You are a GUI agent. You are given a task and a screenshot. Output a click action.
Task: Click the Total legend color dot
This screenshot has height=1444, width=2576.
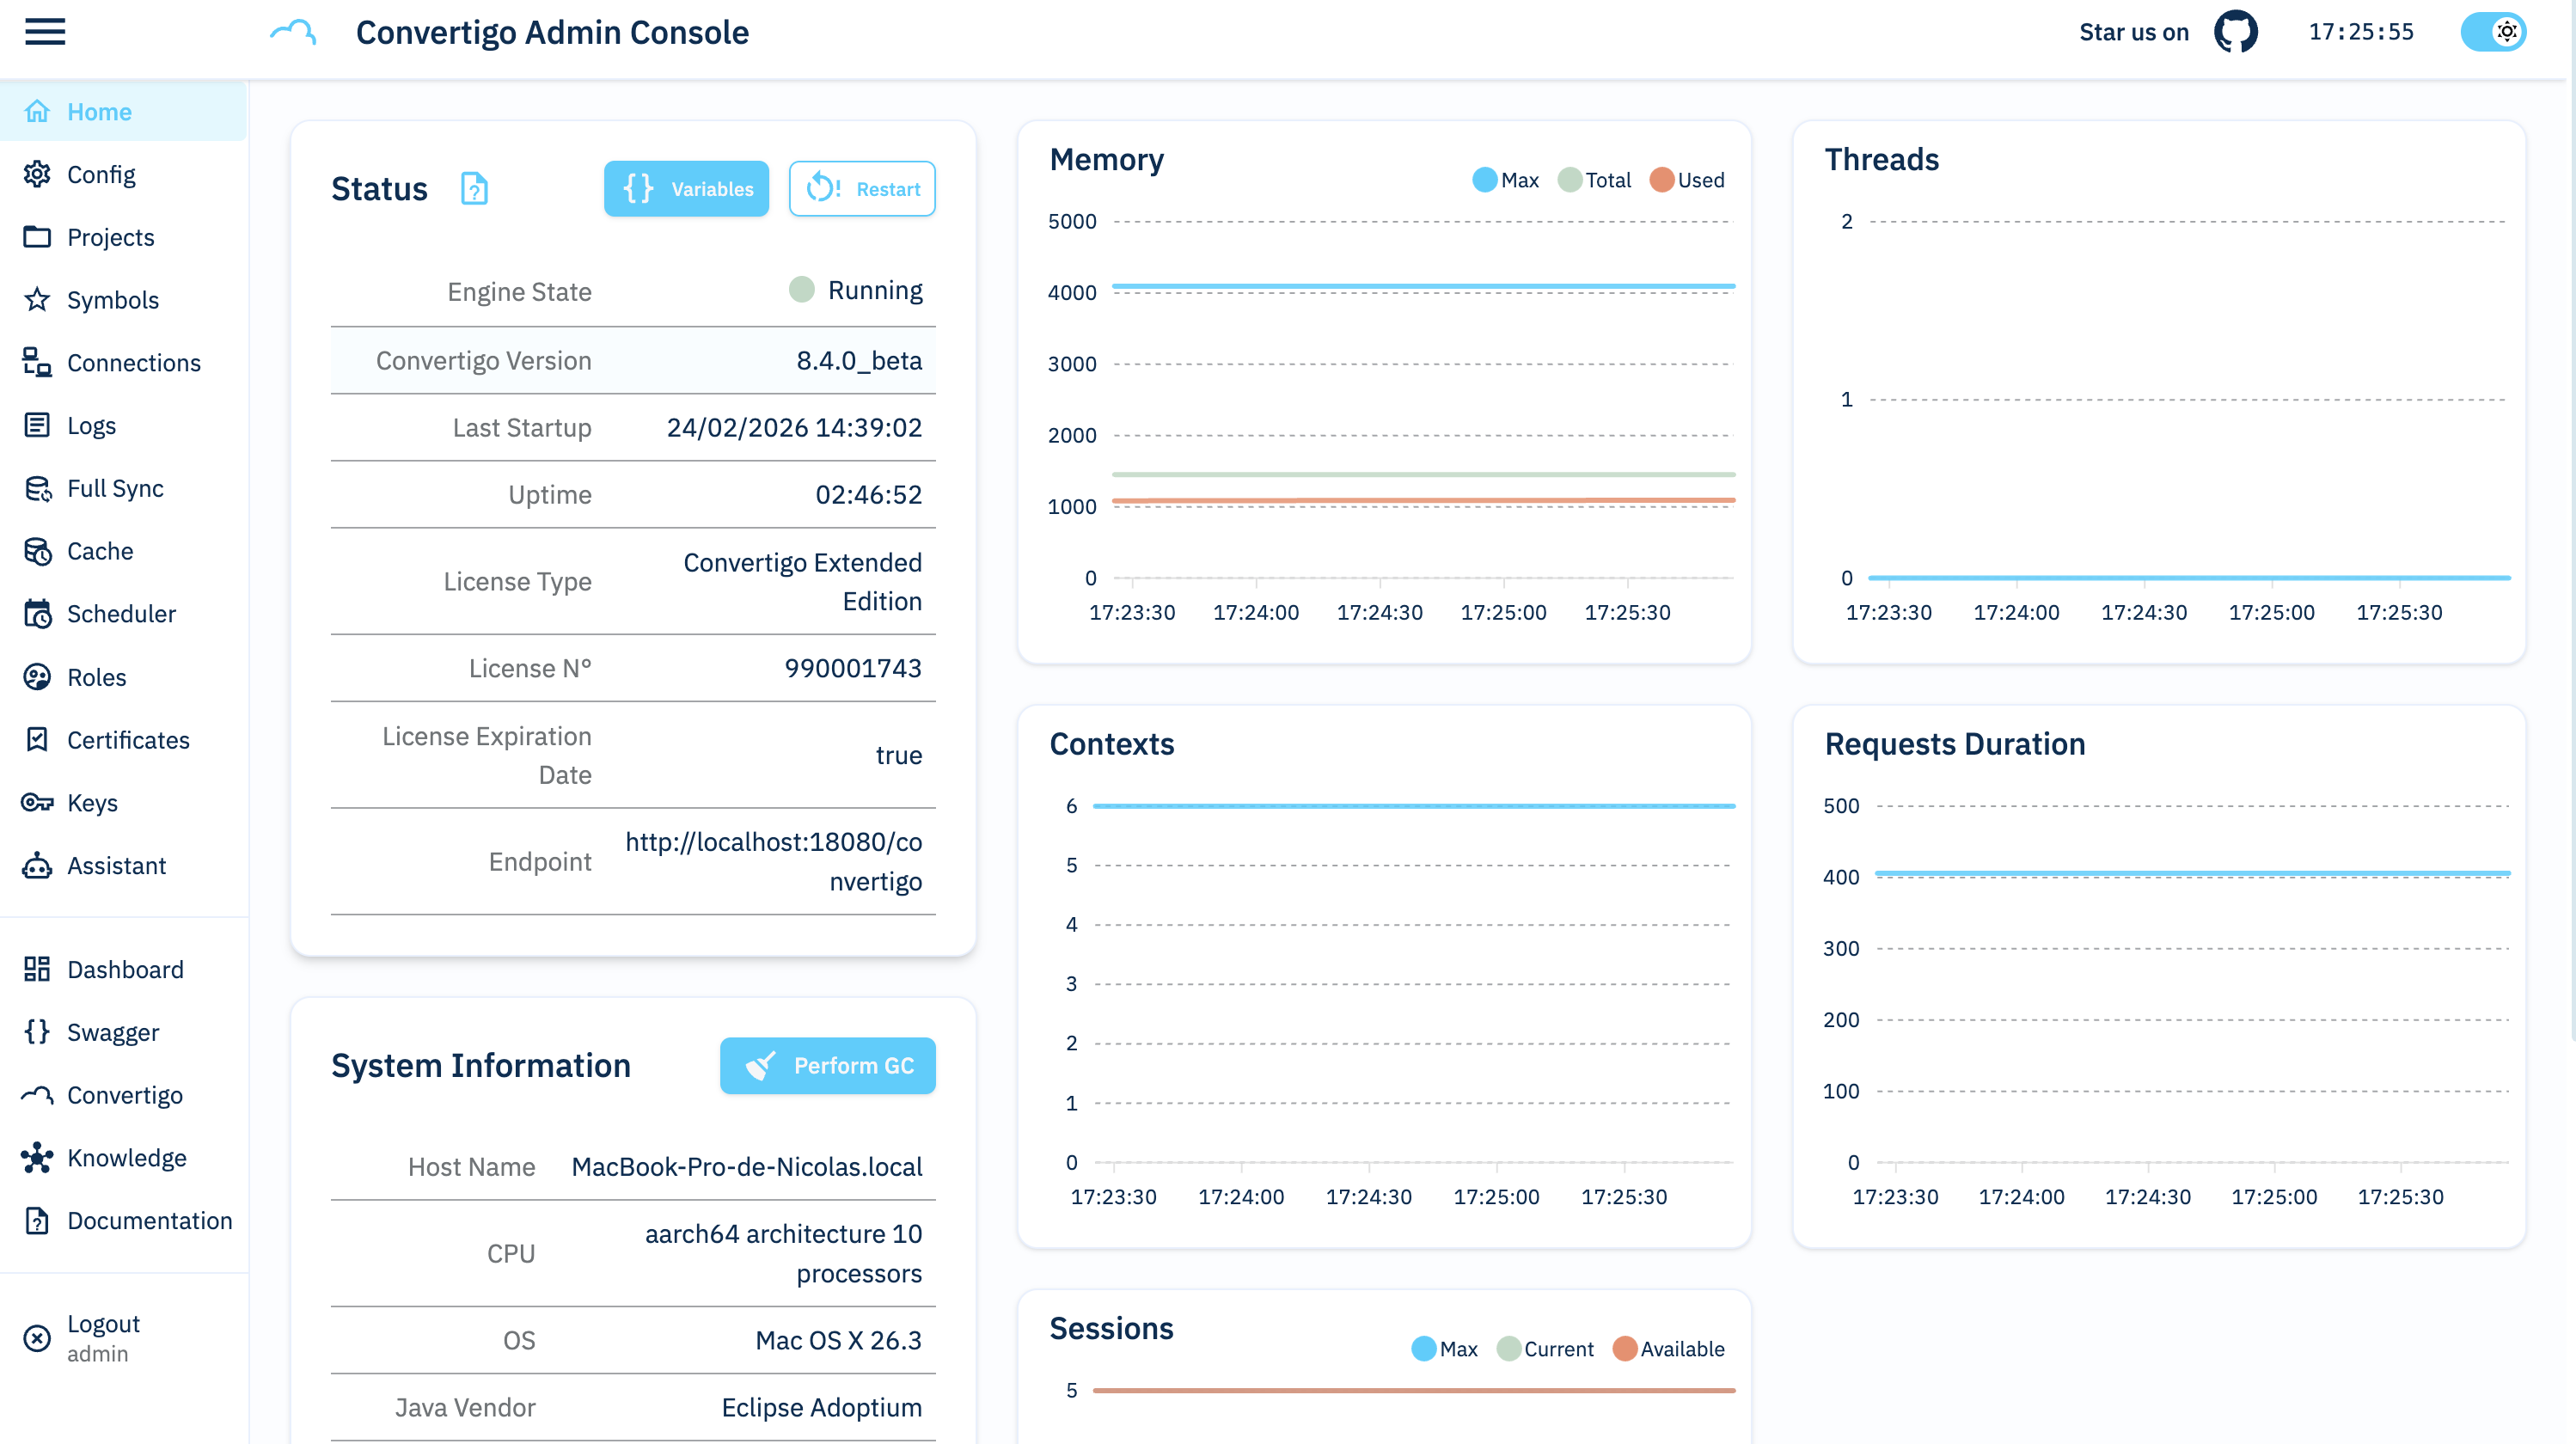point(1570,180)
